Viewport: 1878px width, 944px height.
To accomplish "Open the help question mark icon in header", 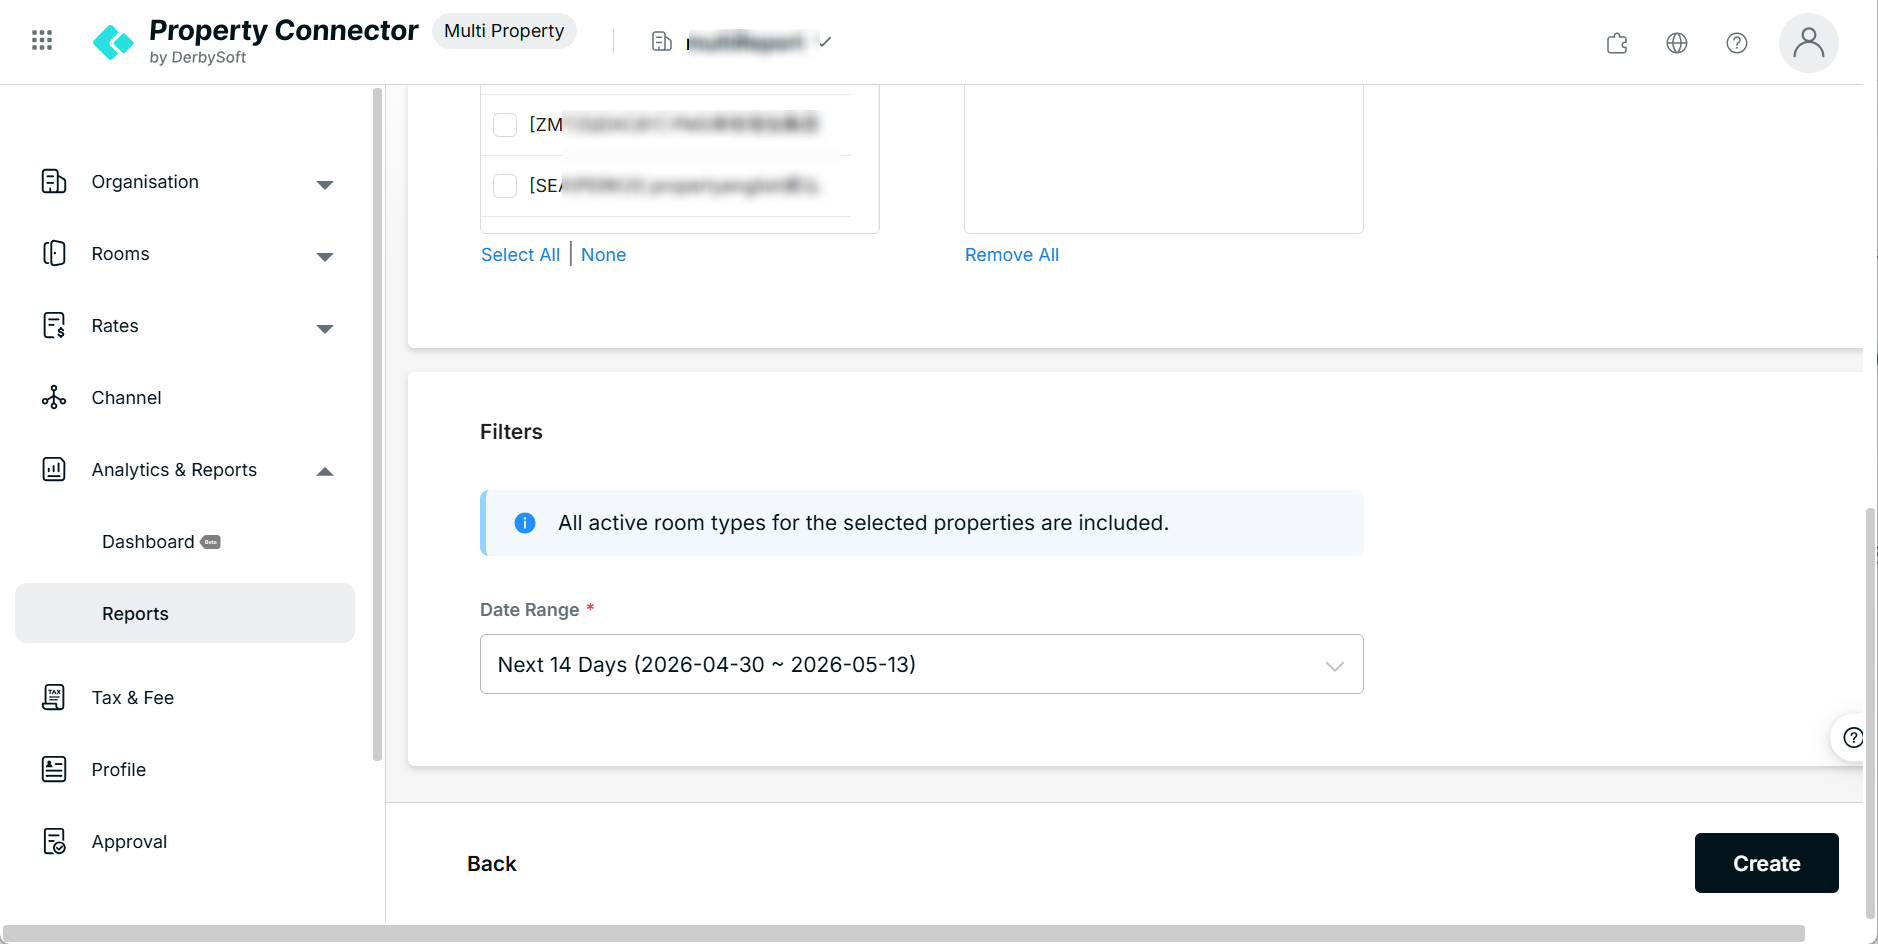I will pyautogui.click(x=1737, y=43).
